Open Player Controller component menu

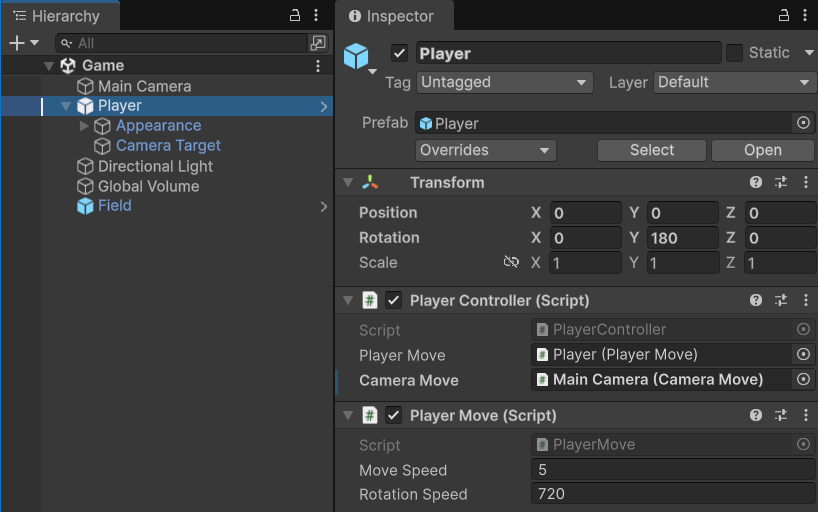pyautogui.click(x=805, y=300)
